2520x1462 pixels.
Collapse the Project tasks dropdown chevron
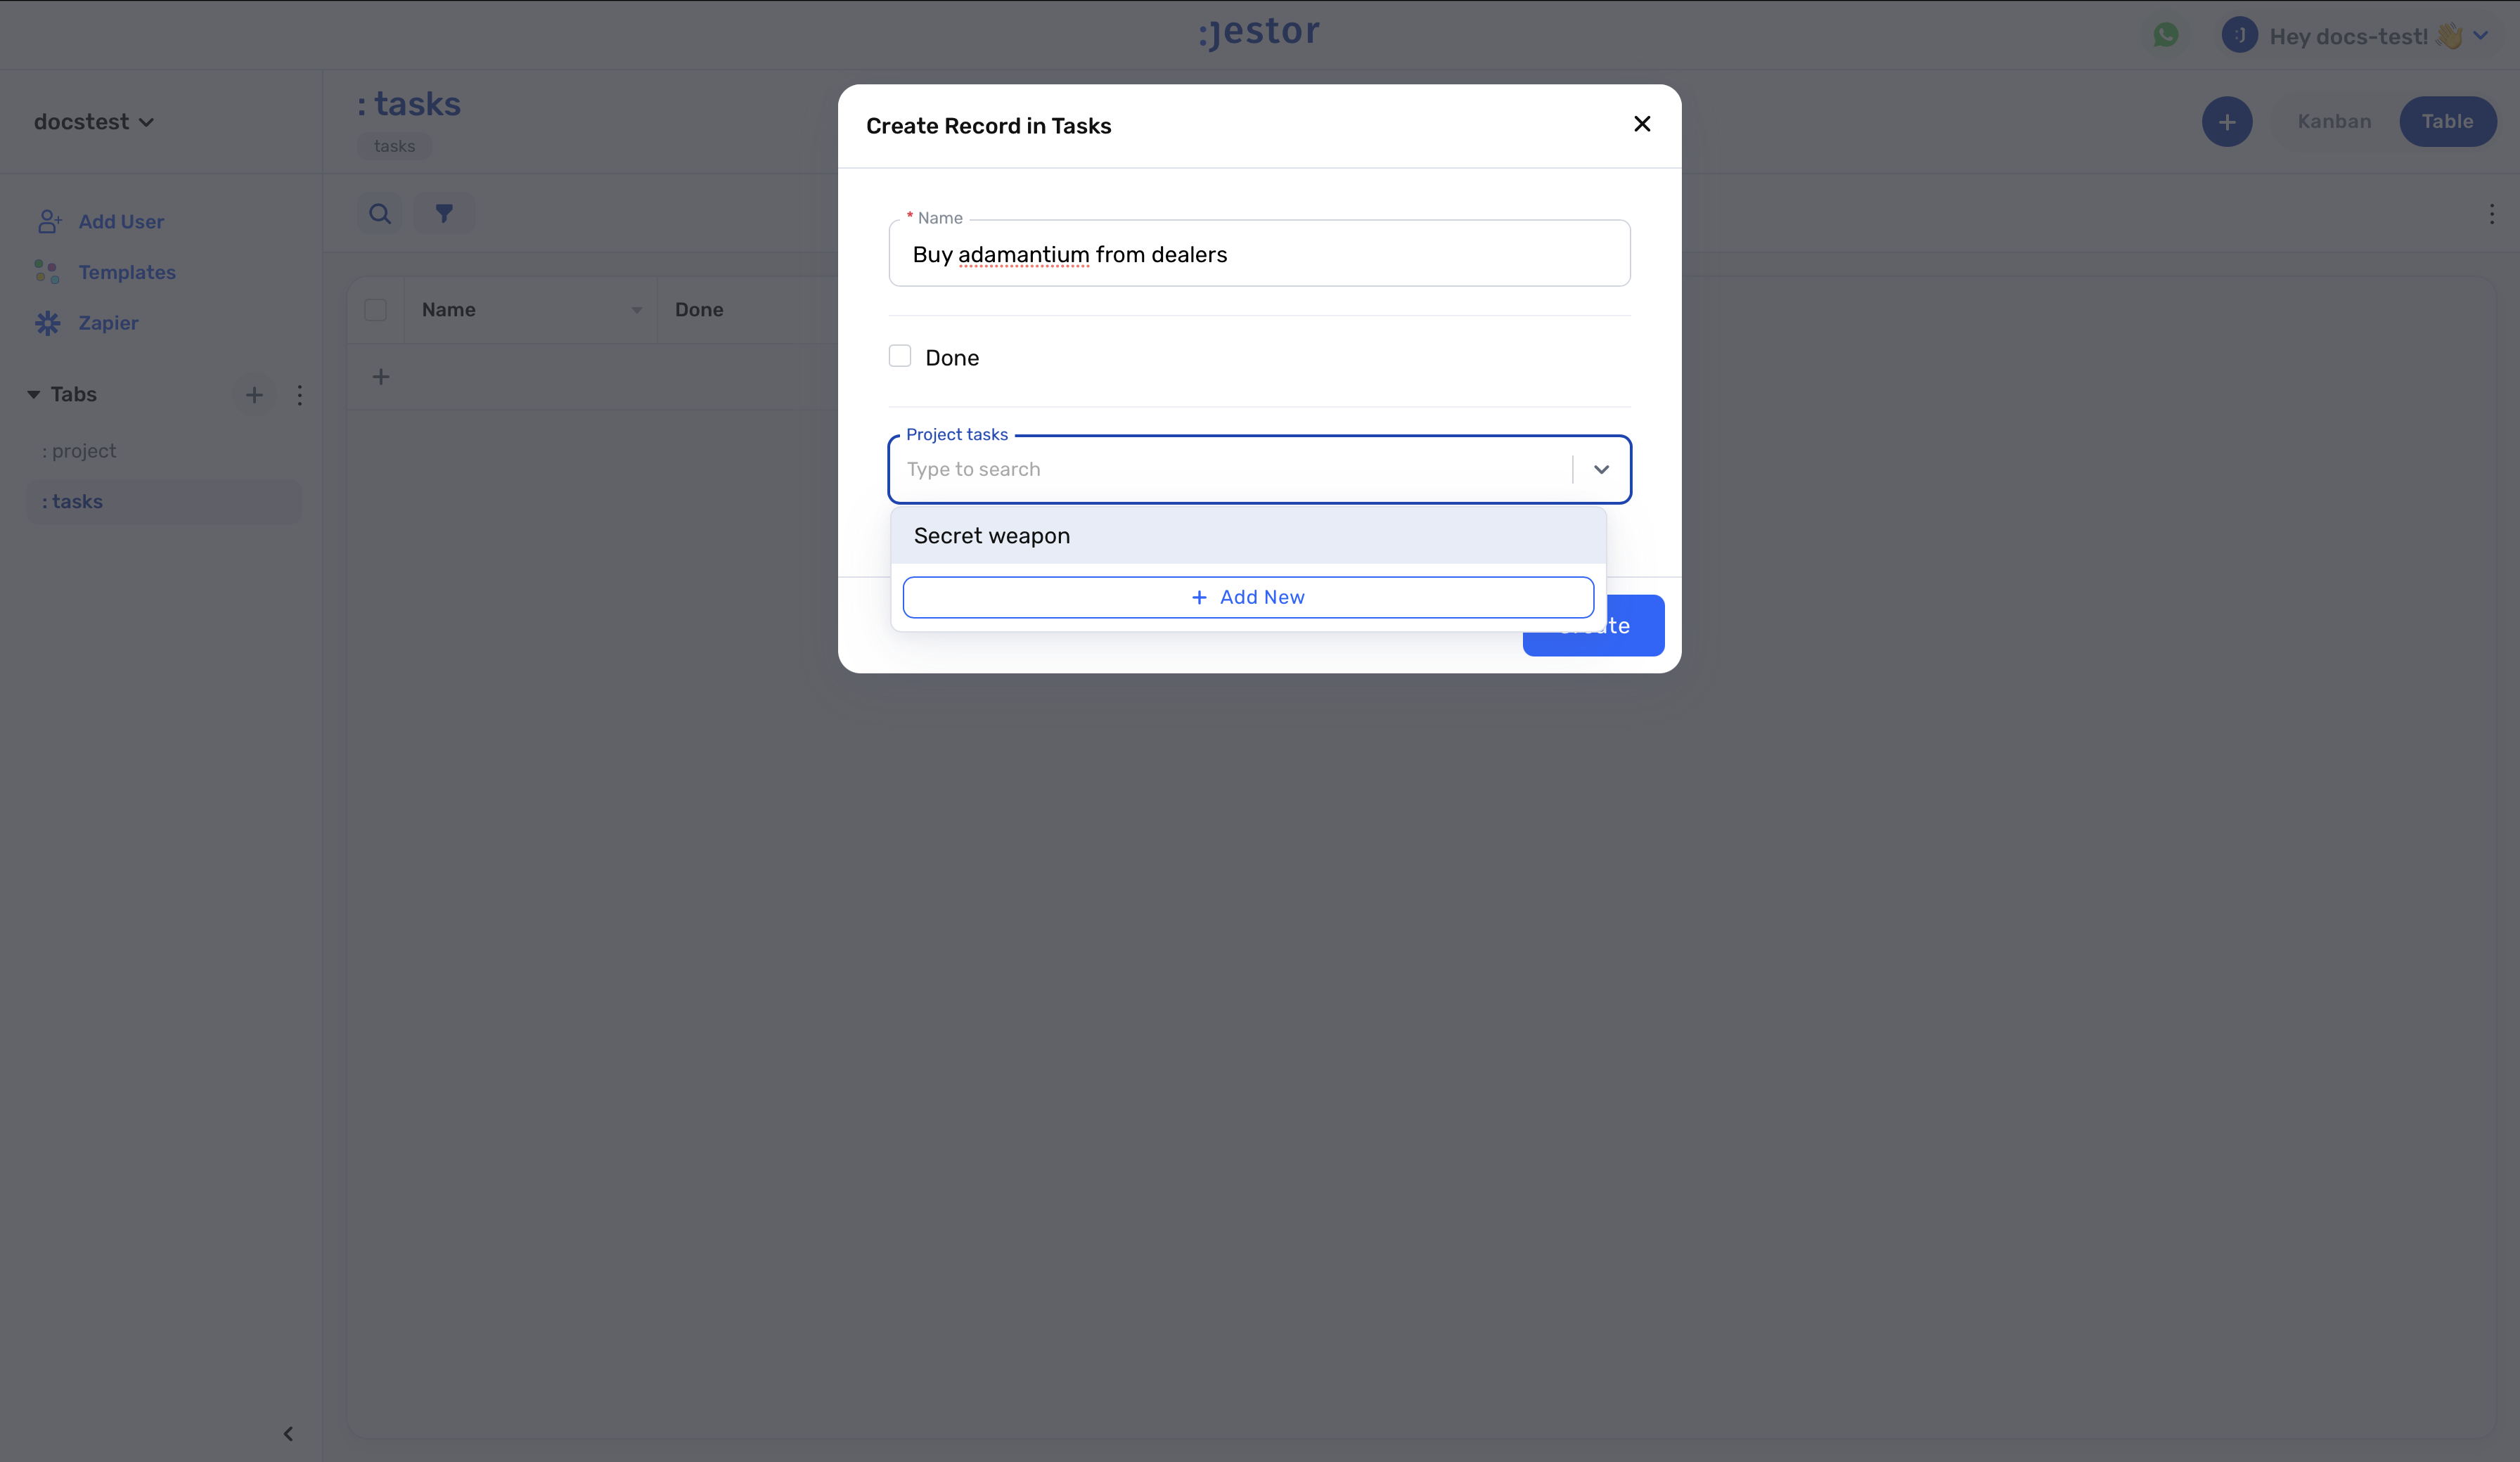(x=1600, y=469)
